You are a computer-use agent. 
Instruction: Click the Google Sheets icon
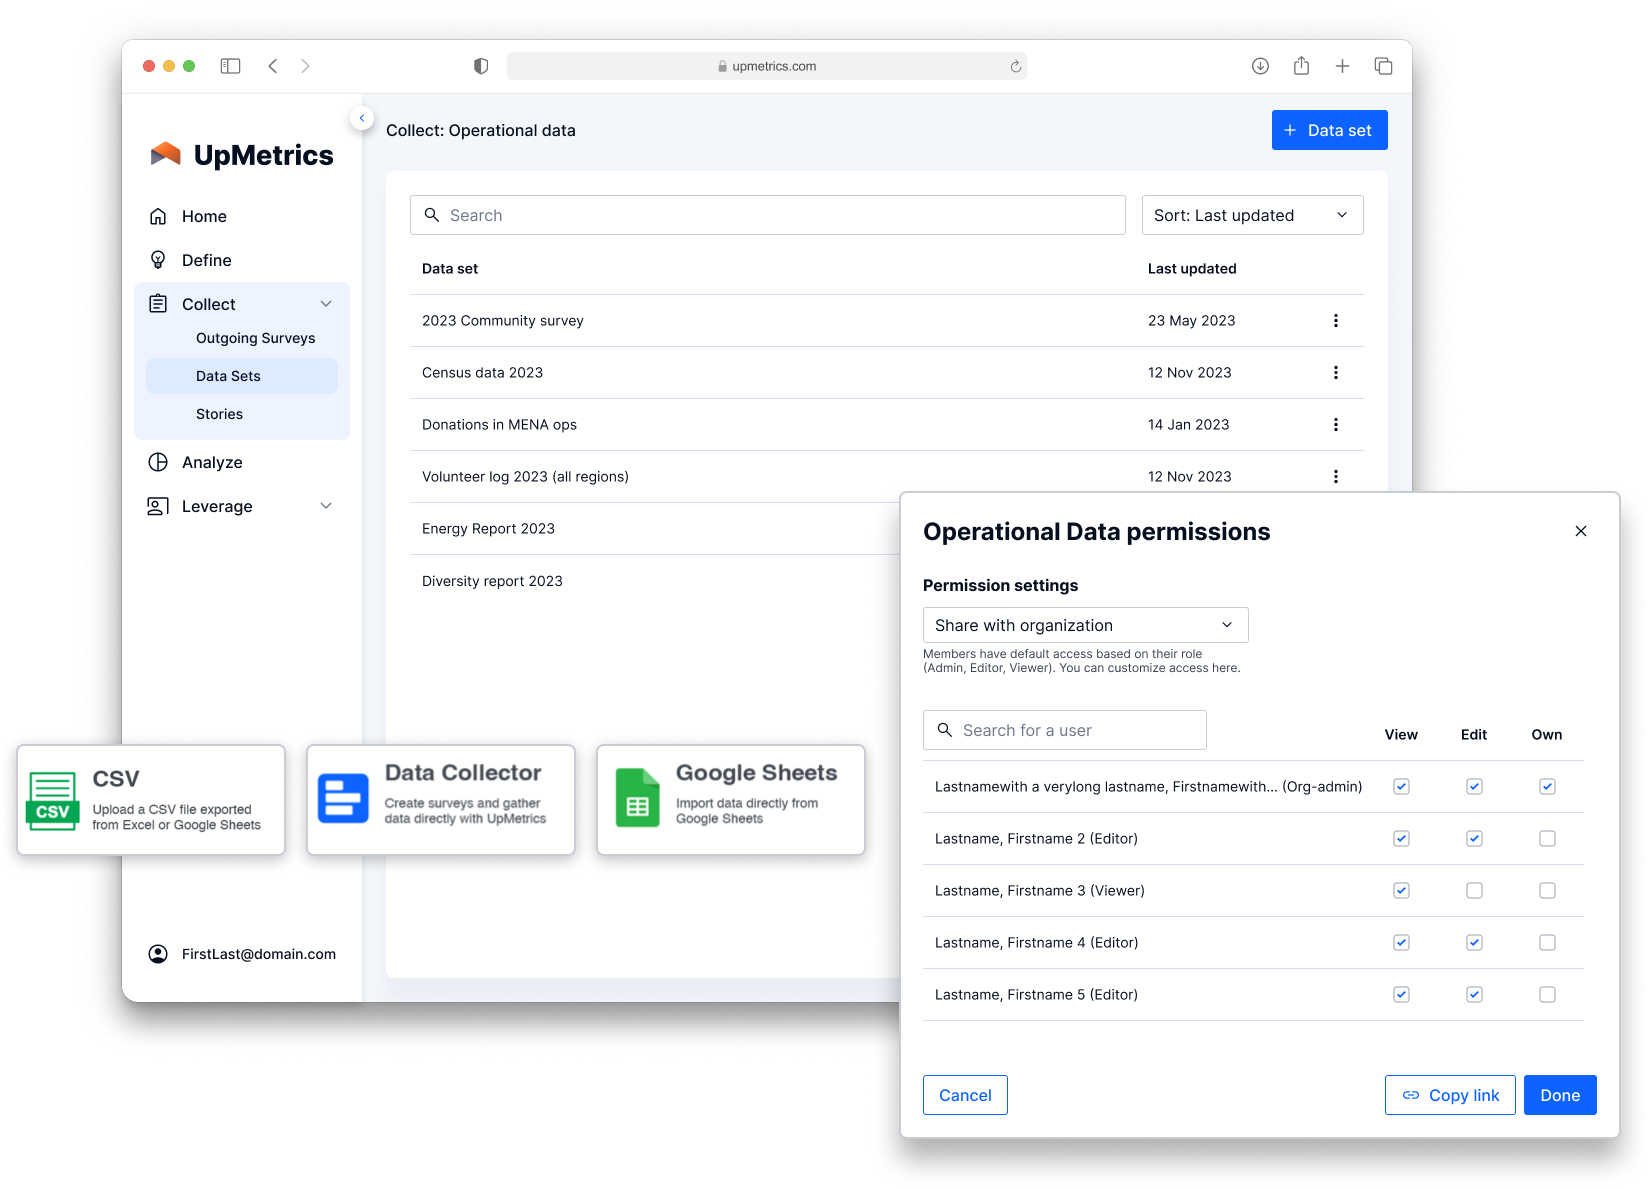[x=637, y=798]
